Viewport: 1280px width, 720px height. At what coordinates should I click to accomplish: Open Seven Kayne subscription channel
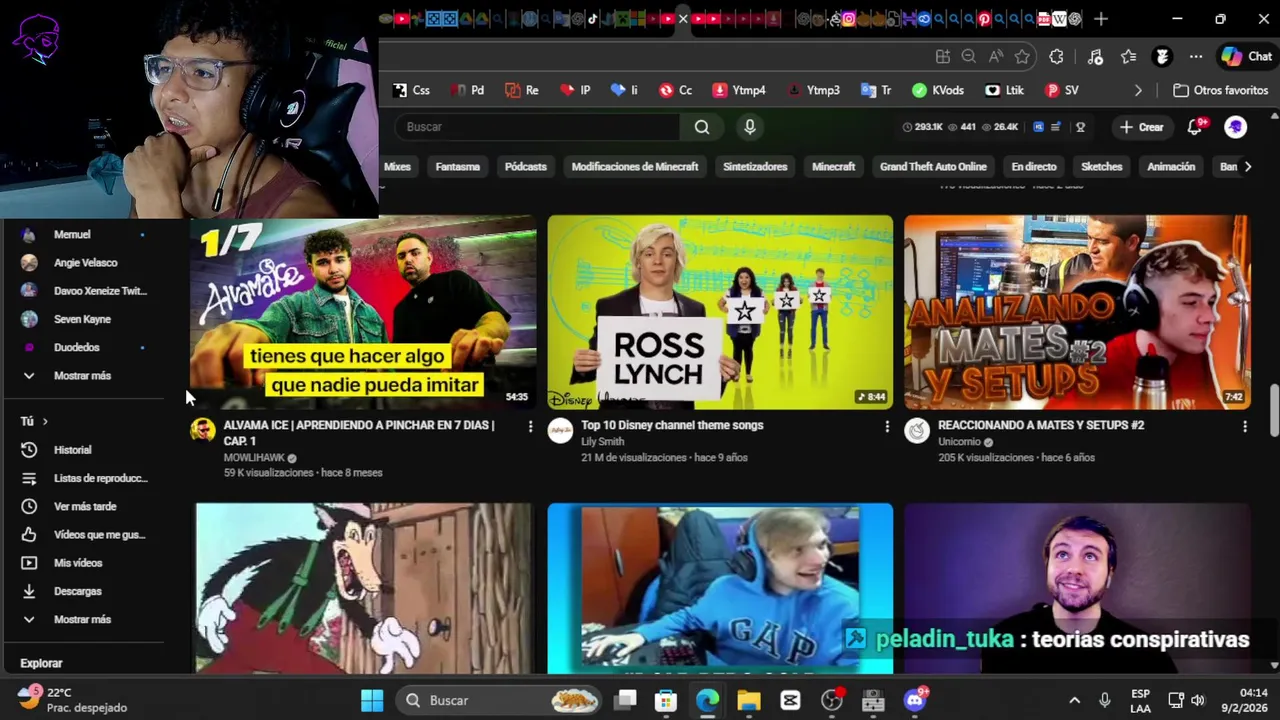click(x=82, y=319)
